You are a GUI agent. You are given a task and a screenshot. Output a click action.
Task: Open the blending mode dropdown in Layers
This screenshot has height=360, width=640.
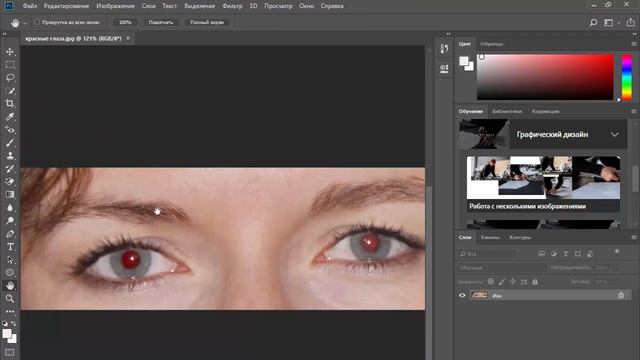pyautogui.click(x=501, y=268)
